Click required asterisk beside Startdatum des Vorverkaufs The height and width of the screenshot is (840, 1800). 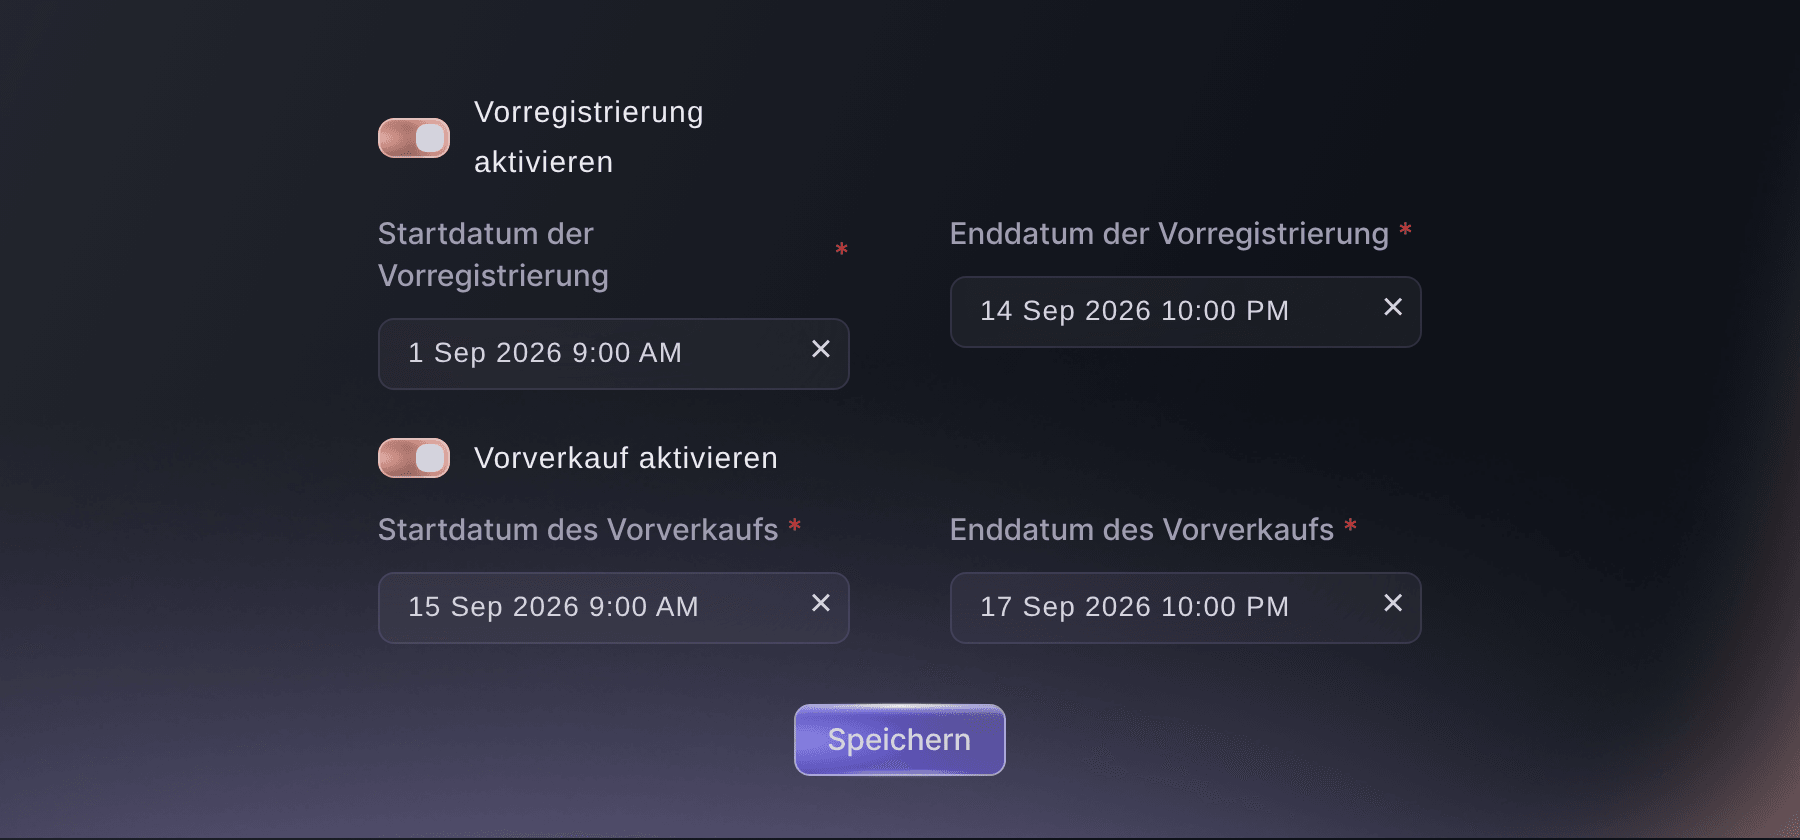[x=795, y=526]
